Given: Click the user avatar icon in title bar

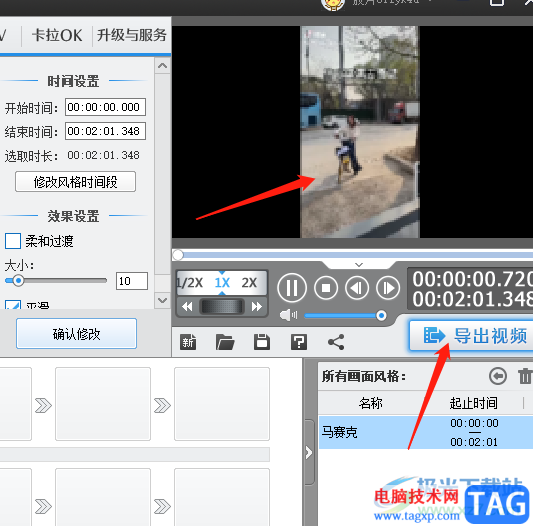Looking at the screenshot, I should tap(333, 5).
